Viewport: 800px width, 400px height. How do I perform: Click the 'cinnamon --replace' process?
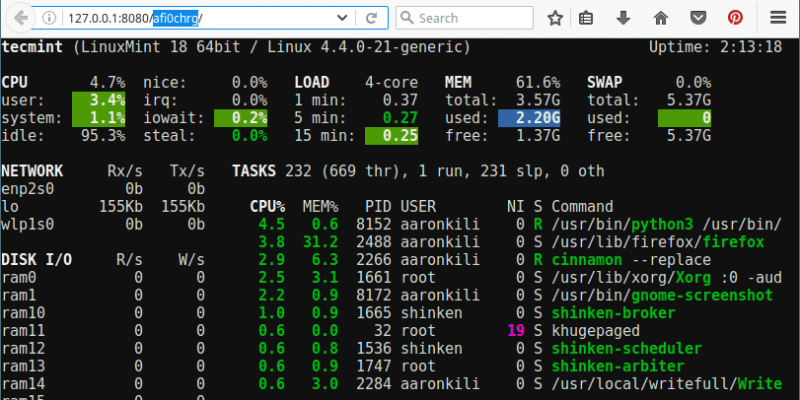[x=631, y=260]
